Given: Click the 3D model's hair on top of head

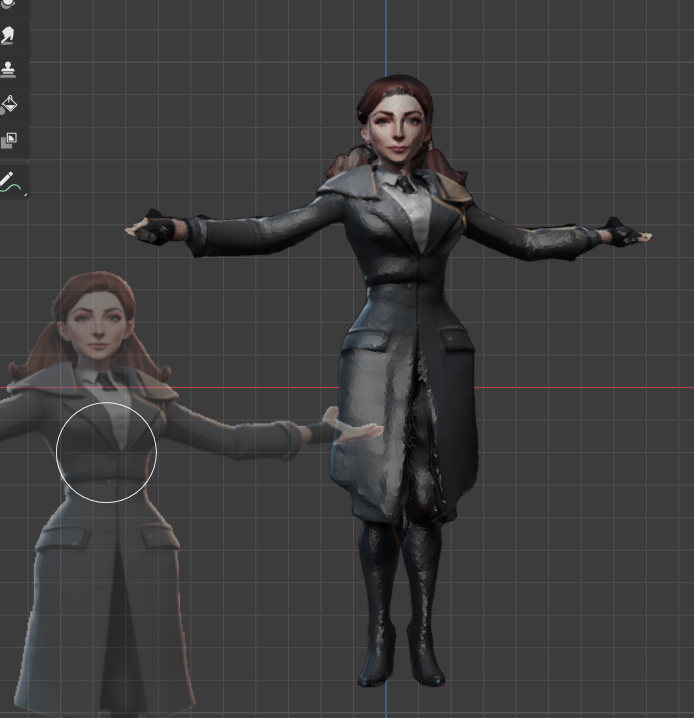Looking at the screenshot, I should [x=395, y=92].
